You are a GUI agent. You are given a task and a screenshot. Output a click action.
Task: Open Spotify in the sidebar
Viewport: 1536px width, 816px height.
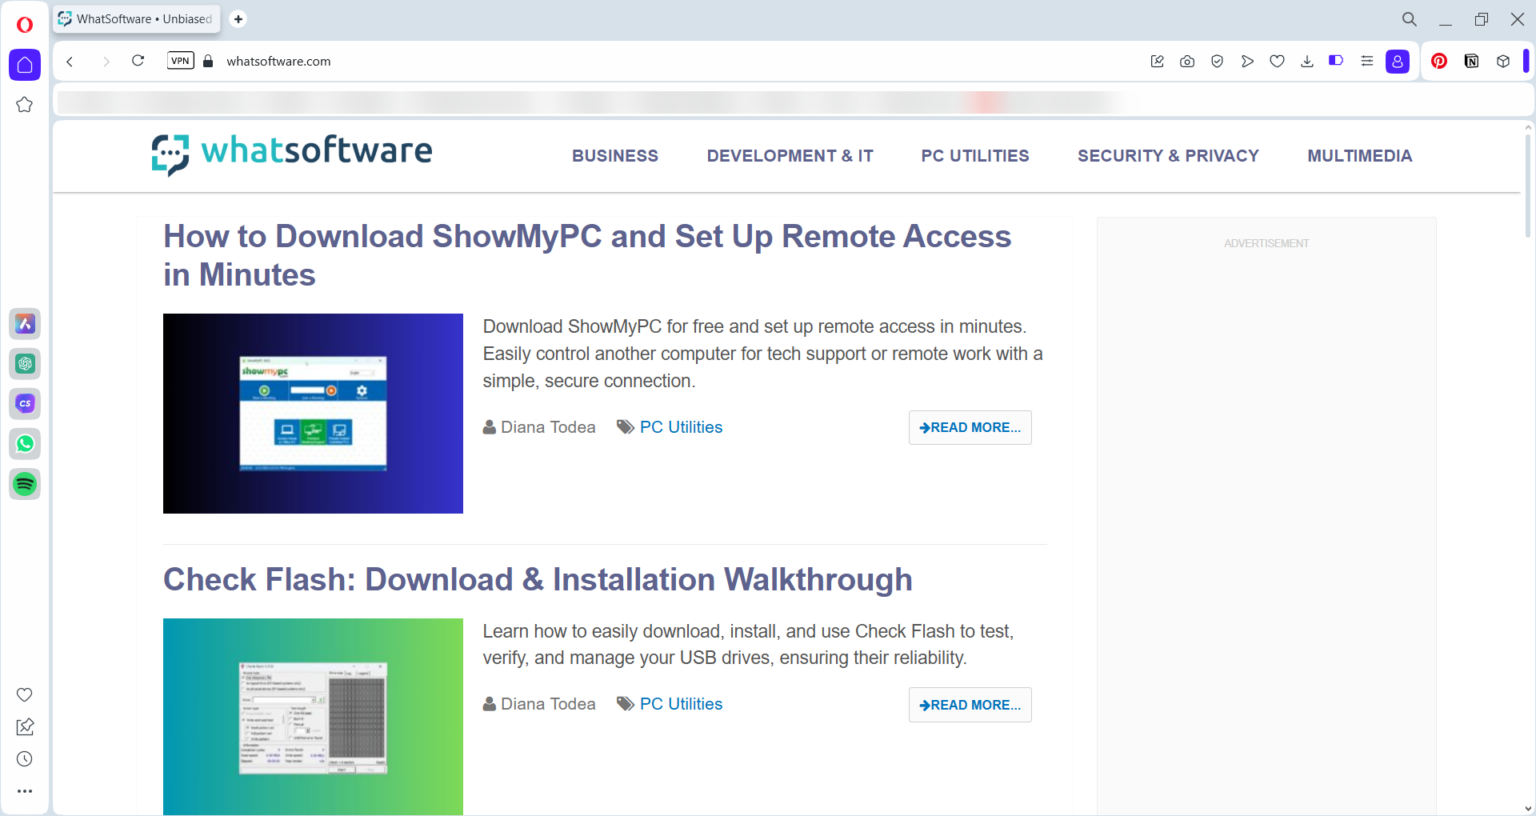click(x=25, y=484)
